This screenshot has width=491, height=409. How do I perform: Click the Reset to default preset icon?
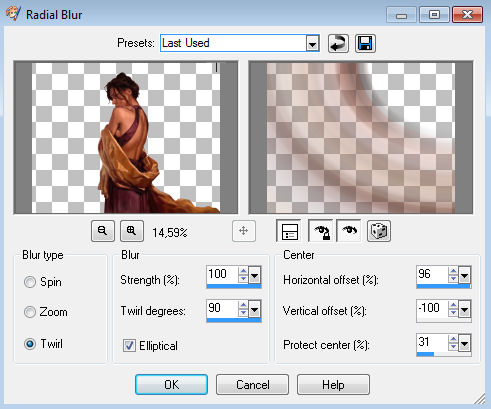[338, 44]
